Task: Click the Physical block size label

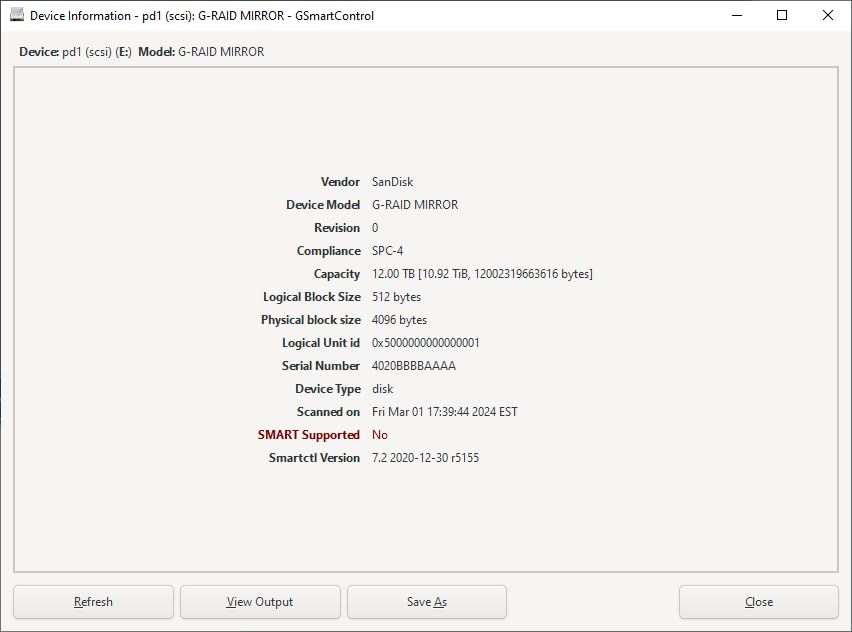Action: point(311,320)
